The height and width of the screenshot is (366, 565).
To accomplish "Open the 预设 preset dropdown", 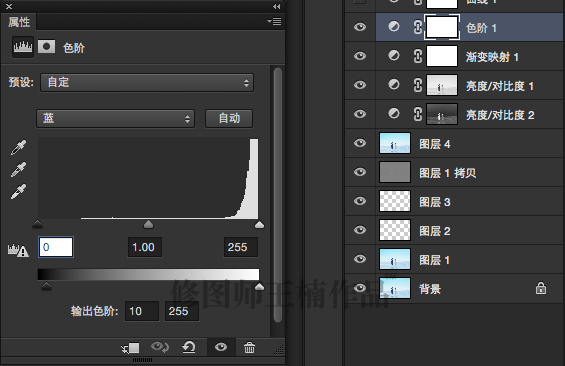I will [147, 82].
